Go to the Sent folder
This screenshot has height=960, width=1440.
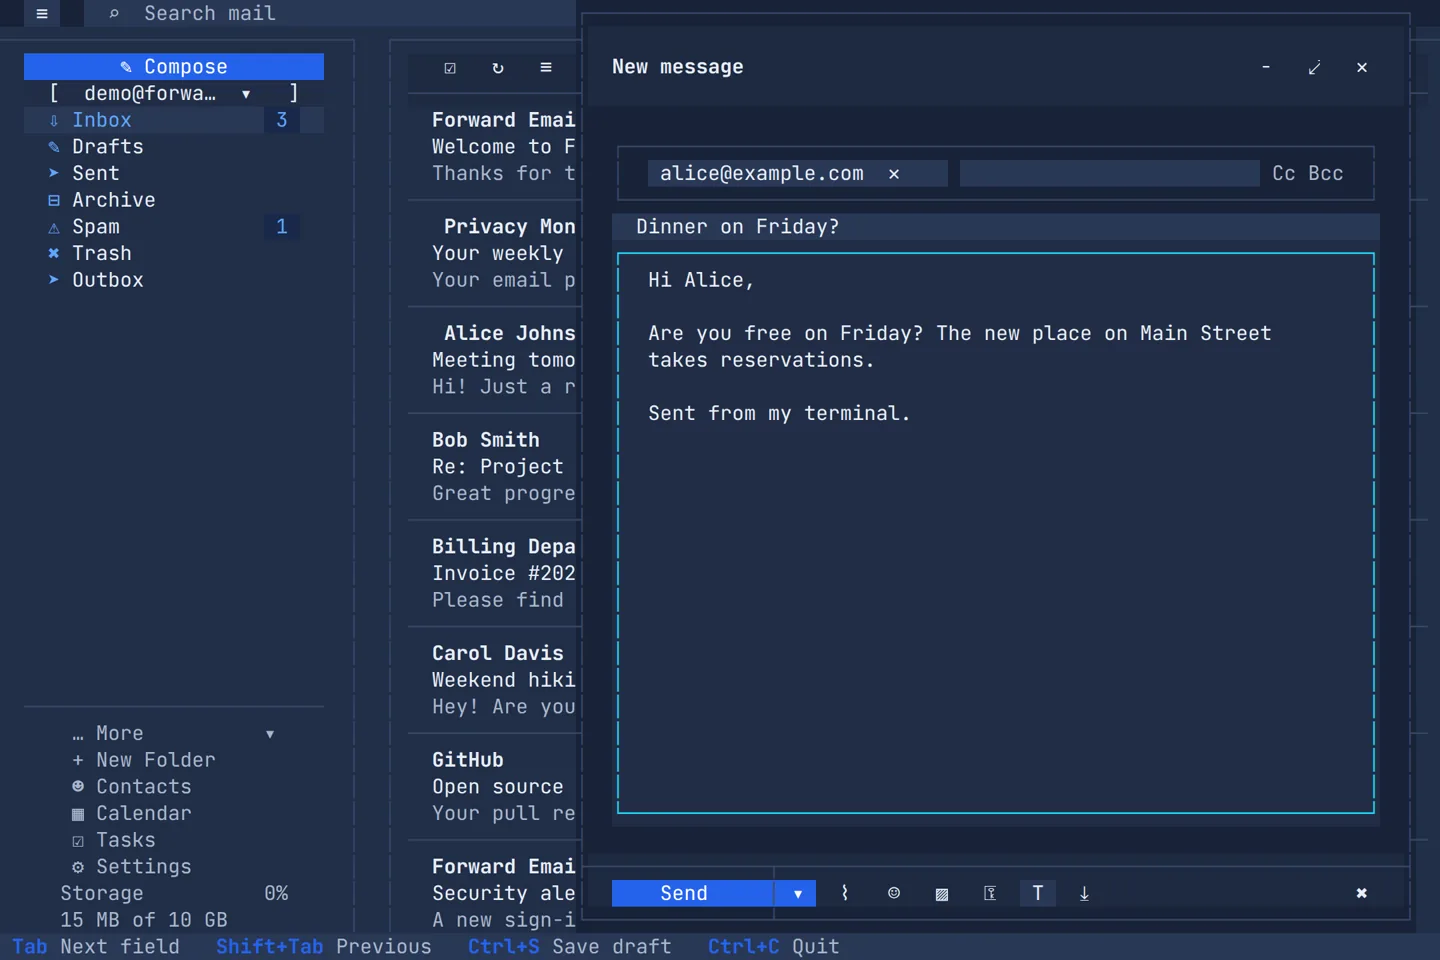(x=174, y=173)
